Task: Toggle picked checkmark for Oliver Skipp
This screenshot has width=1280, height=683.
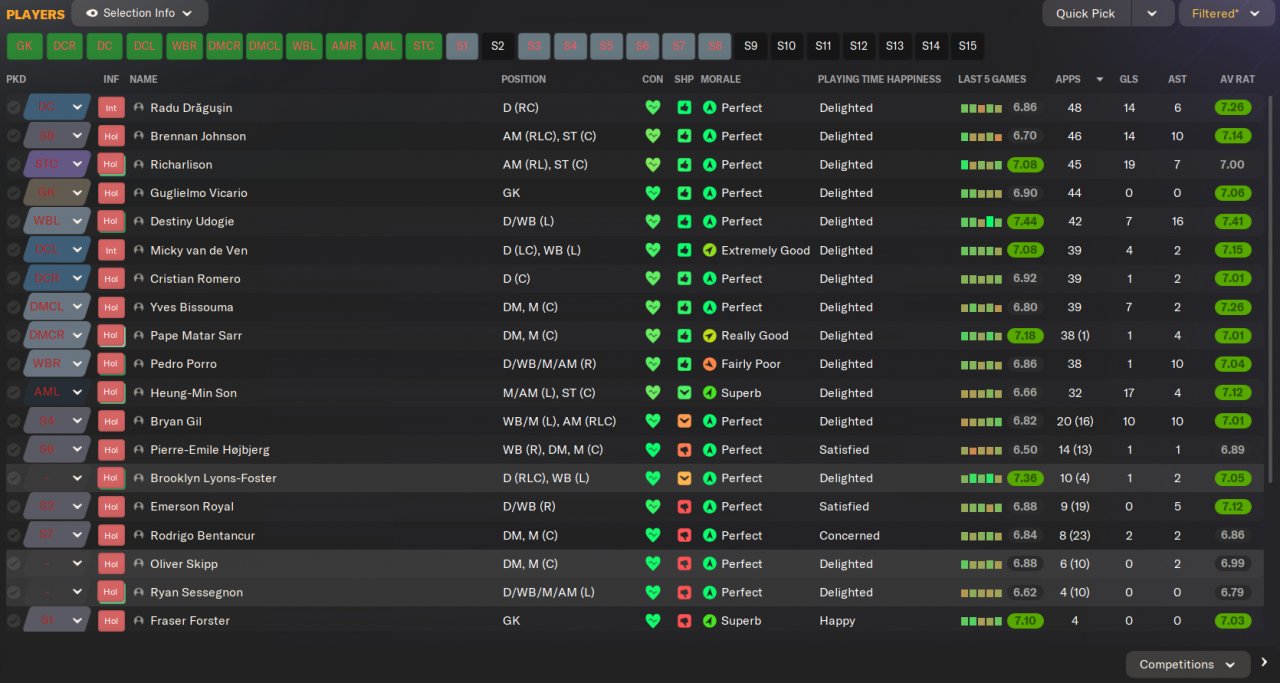Action: point(13,564)
